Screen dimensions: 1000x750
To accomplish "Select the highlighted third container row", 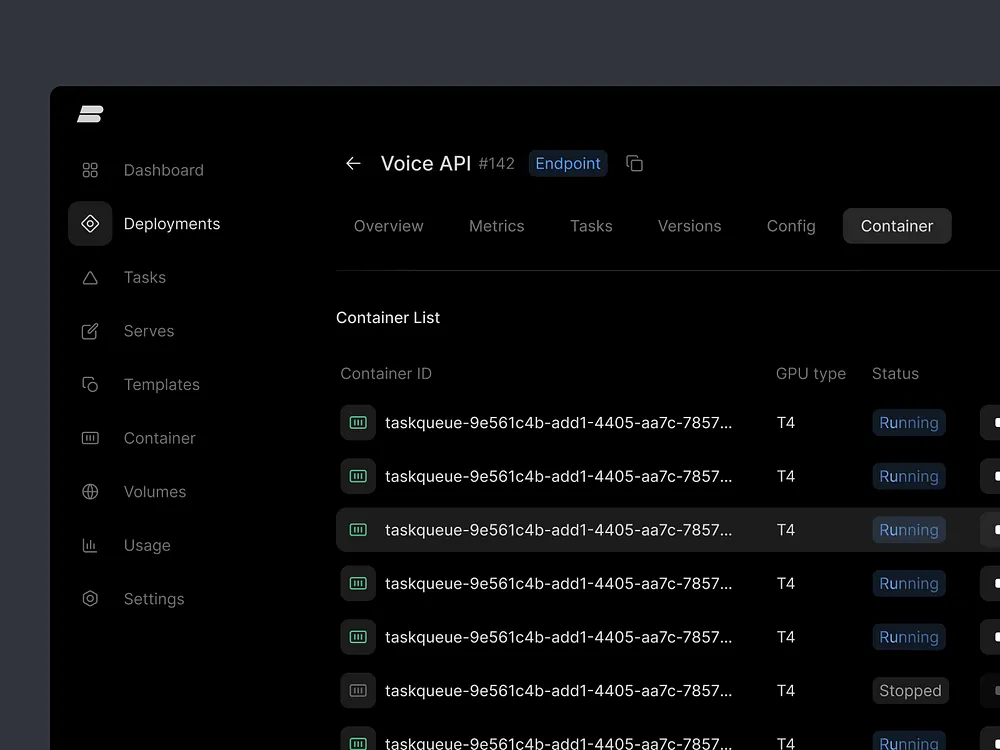I will coord(558,530).
